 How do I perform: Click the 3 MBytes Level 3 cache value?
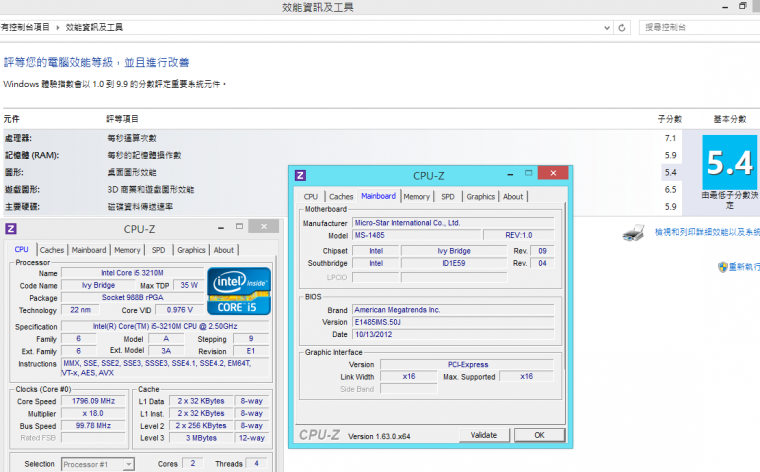201,438
